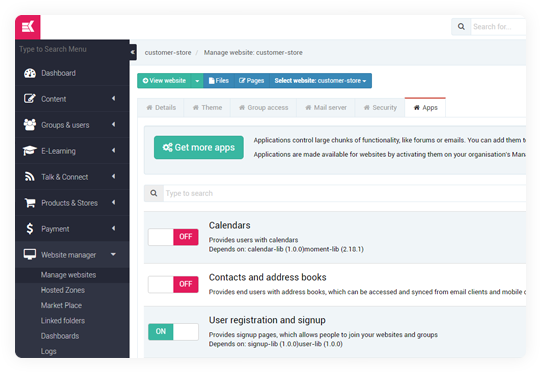This screenshot has width=541, height=373.
Task: Open the View website dropdown caret
Action: tap(197, 81)
